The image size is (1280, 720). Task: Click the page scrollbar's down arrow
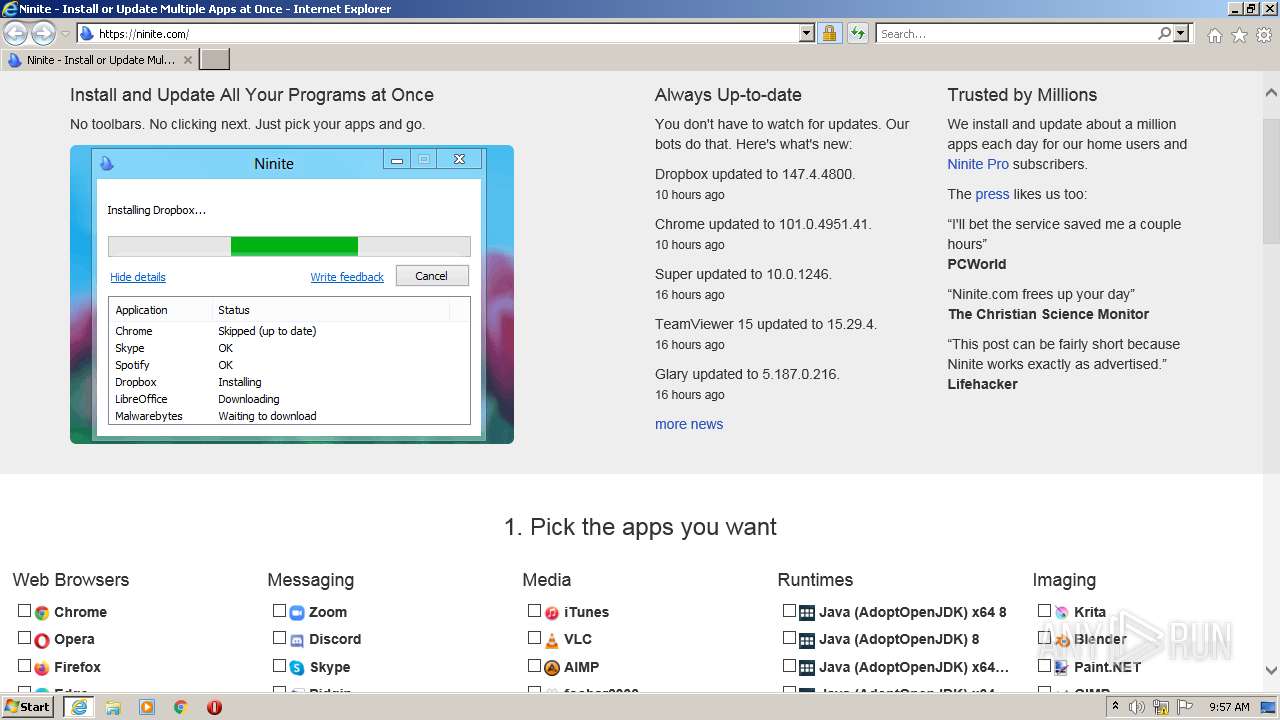point(1271,671)
